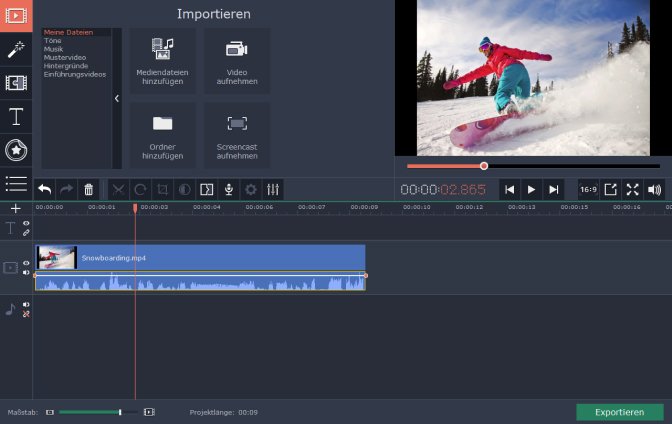Viewport: 672px width, 424px height.
Task: Open the transition wizard icon
Action: pos(207,189)
